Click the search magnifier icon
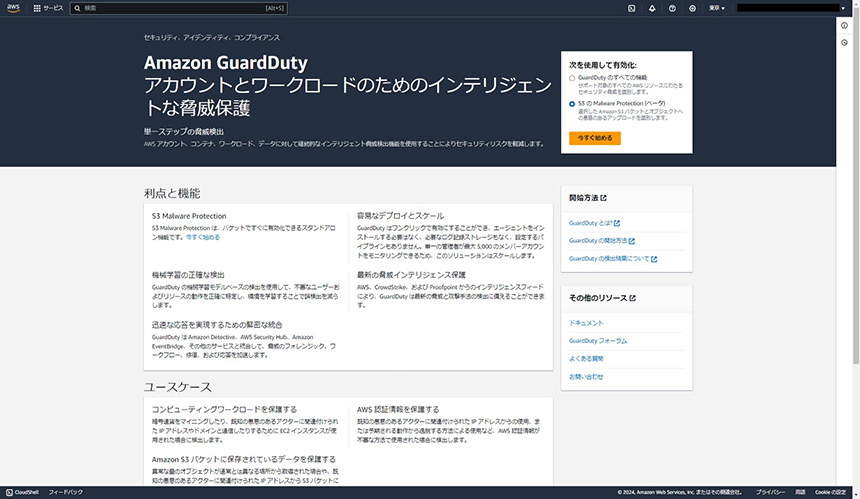Viewport: 860px width, 499px height. [x=77, y=8]
